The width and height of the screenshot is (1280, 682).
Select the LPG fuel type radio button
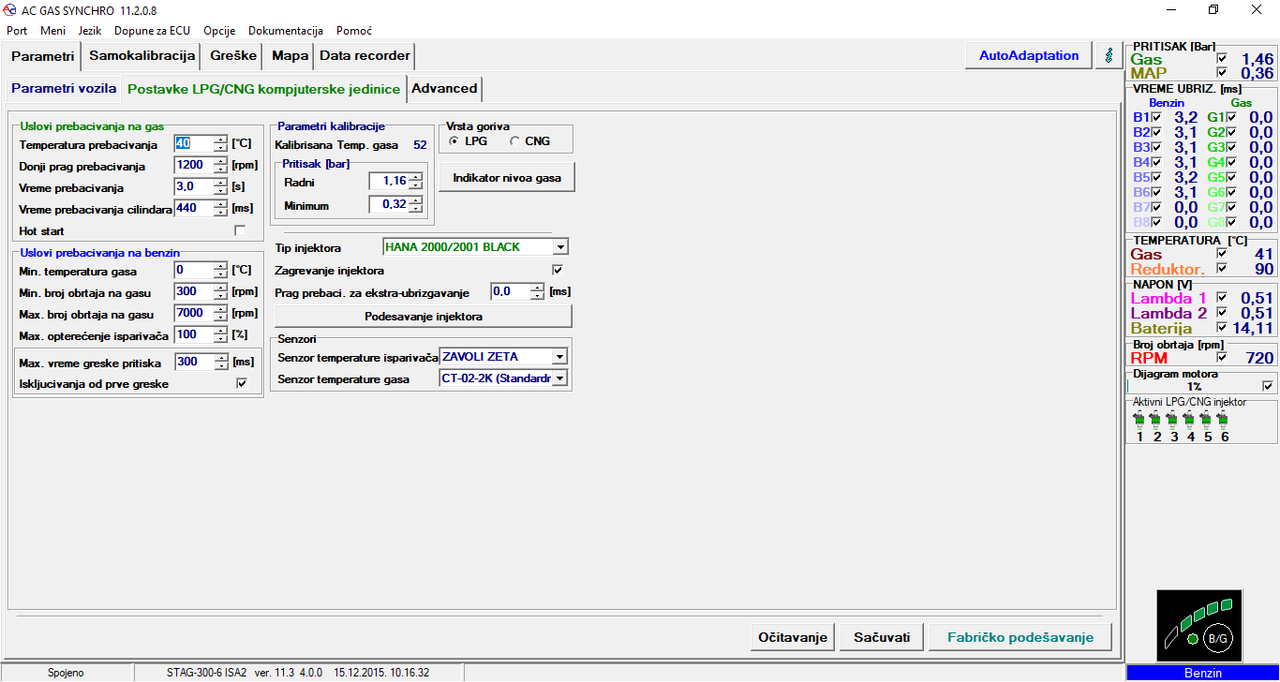pos(453,142)
